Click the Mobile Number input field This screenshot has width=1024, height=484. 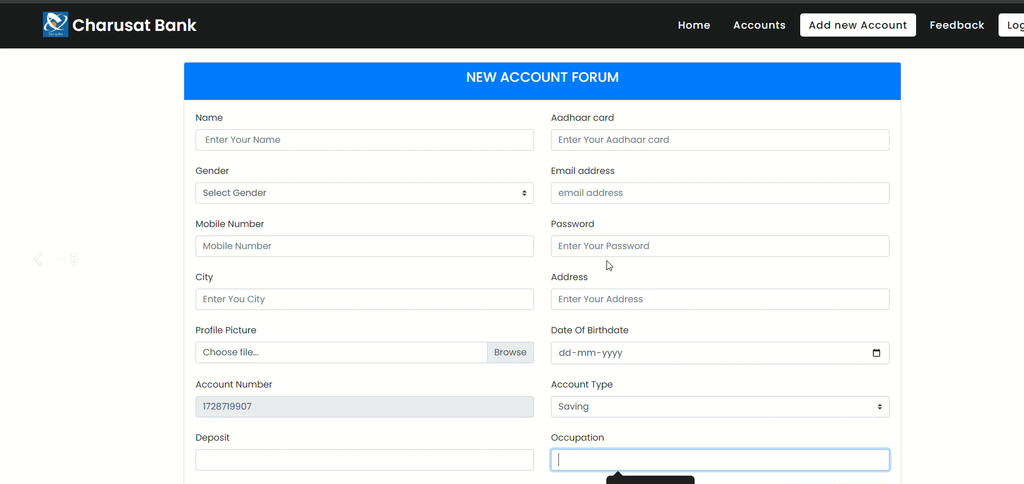(364, 246)
